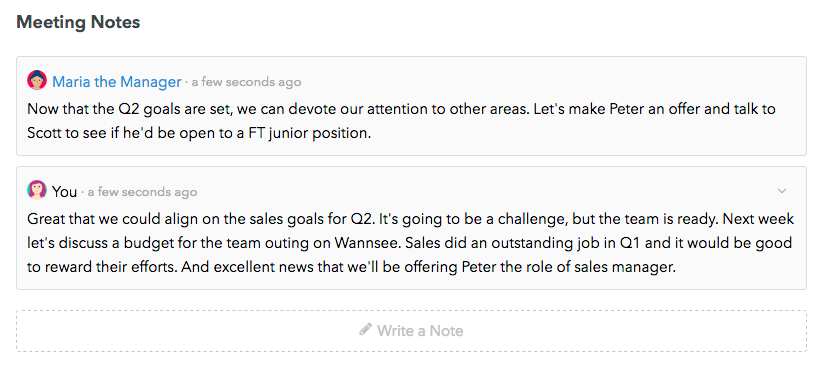Click "Peter" in Maria's note text

click(626, 109)
